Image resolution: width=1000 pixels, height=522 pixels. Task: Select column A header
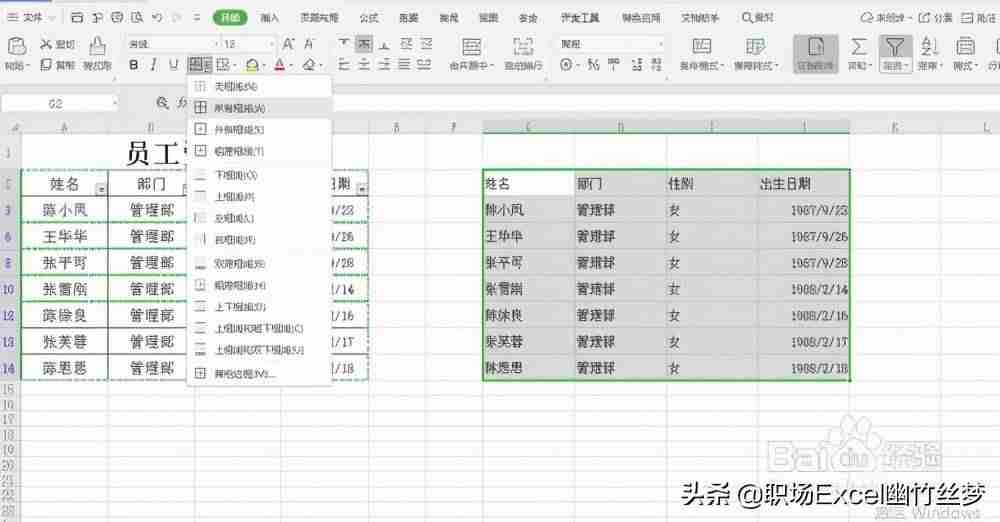point(64,127)
